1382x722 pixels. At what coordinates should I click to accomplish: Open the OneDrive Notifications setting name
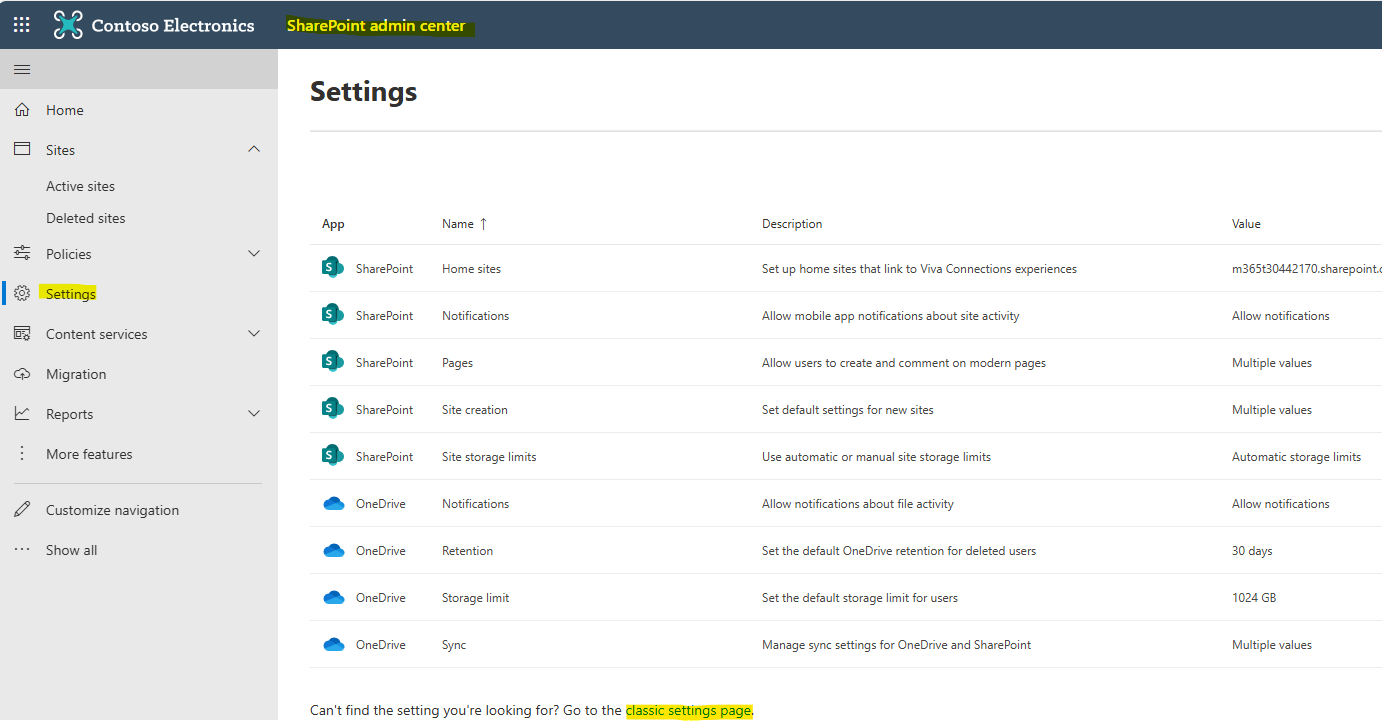click(475, 504)
